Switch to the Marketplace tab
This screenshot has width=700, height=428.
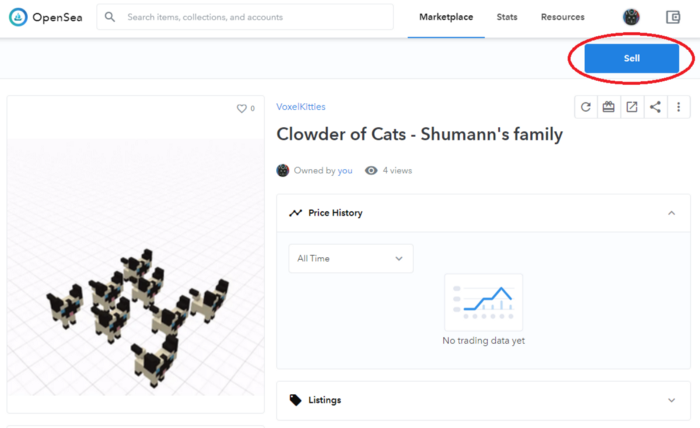pos(446,17)
